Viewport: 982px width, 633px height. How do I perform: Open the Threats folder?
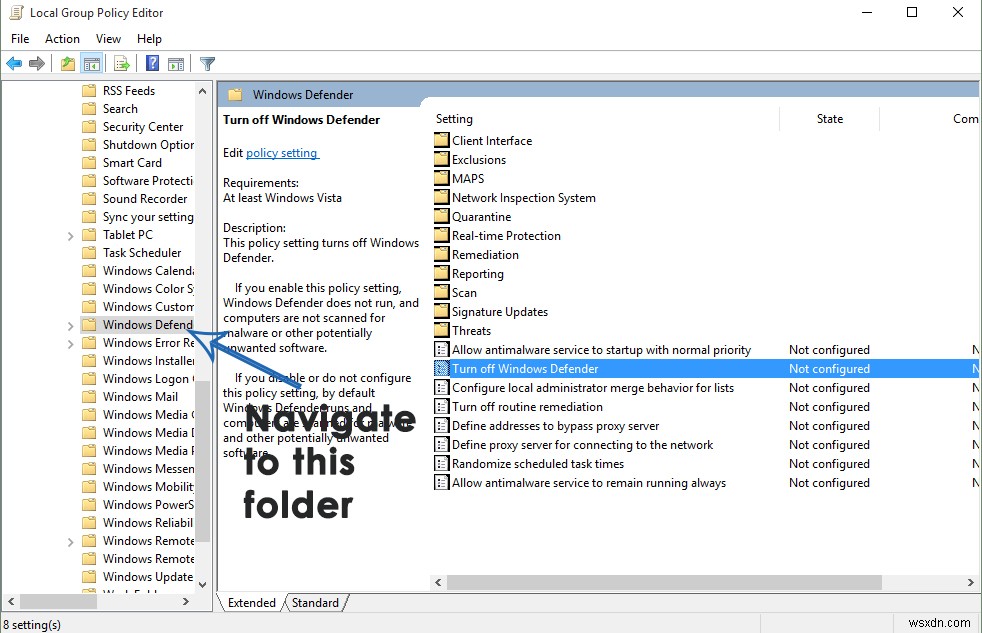click(463, 331)
